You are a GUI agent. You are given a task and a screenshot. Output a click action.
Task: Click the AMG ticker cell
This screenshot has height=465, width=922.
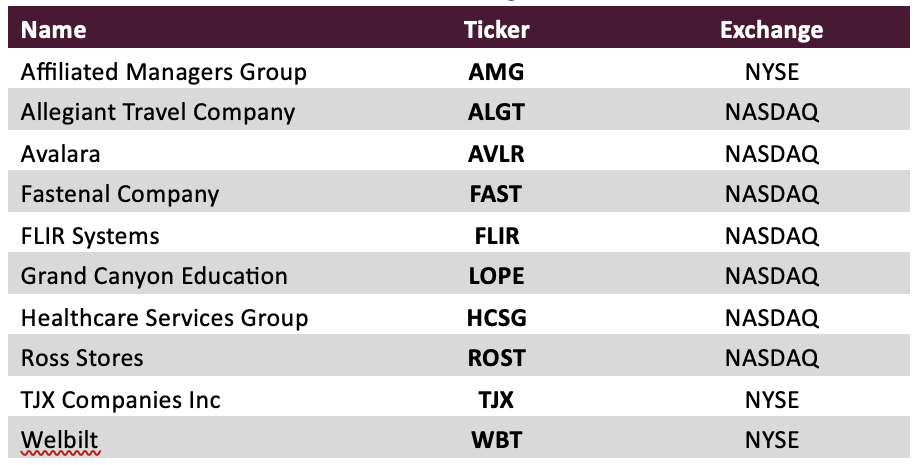pyautogui.click(x=496, y=72)
